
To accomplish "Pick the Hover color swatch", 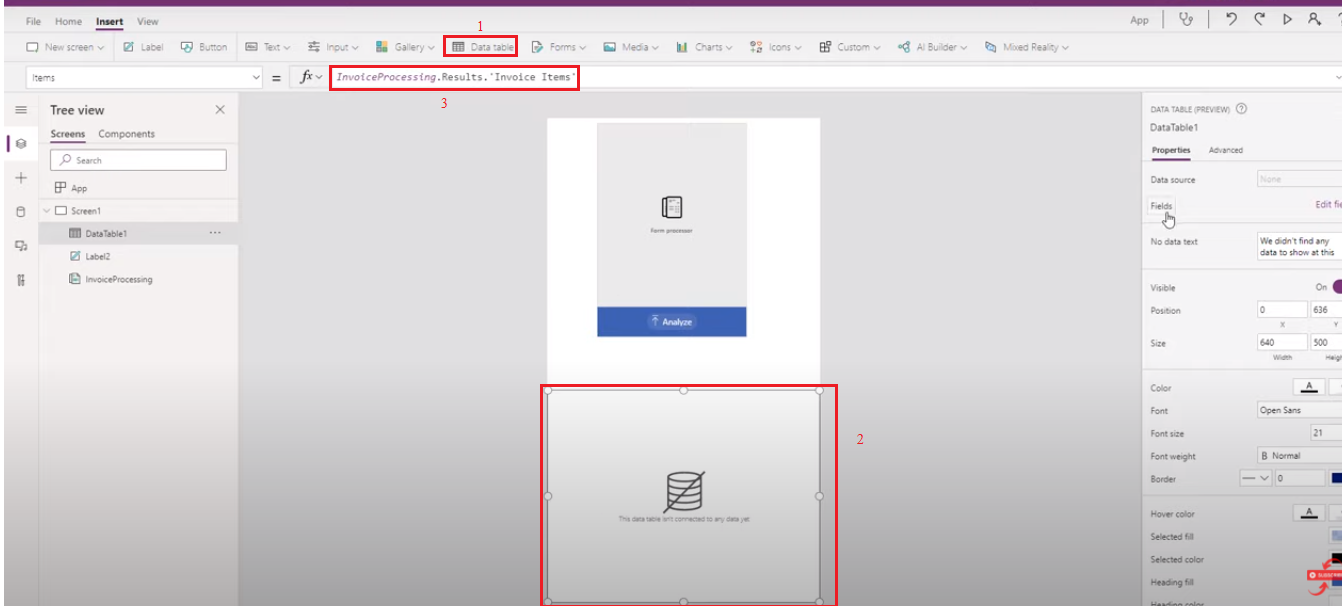I will pos(1309,513).
